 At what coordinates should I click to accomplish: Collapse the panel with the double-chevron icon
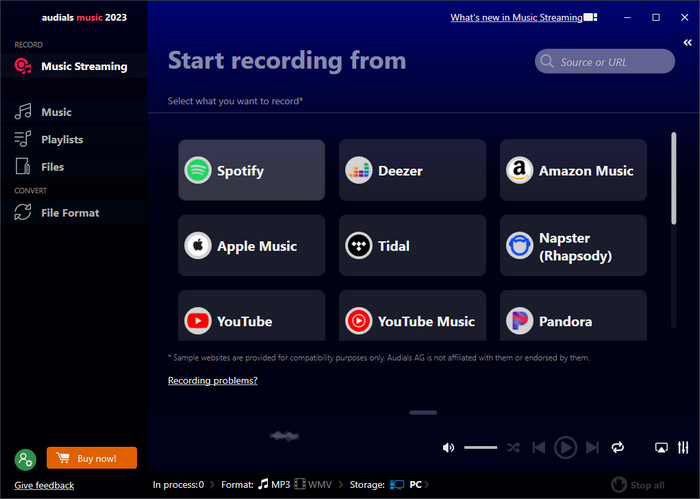point(687,42)
